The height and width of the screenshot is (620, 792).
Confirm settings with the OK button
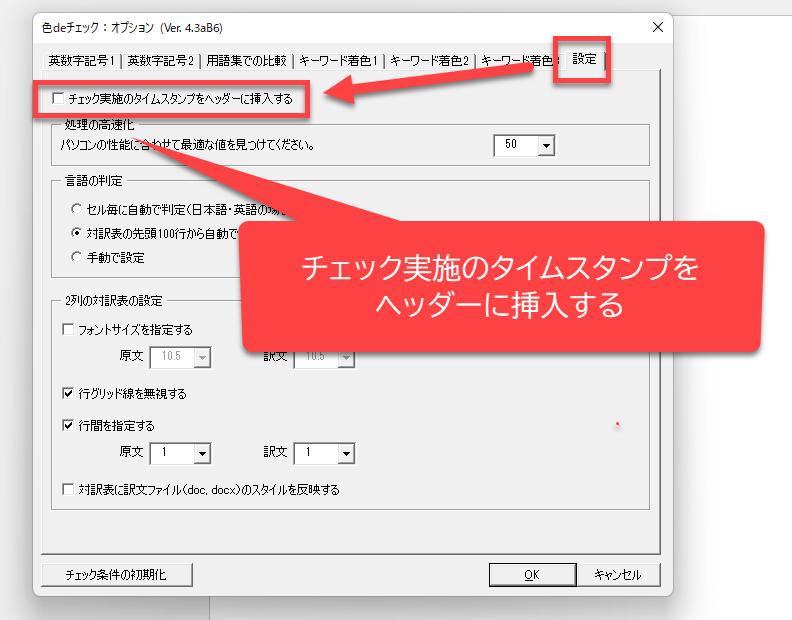coord(531,575)
